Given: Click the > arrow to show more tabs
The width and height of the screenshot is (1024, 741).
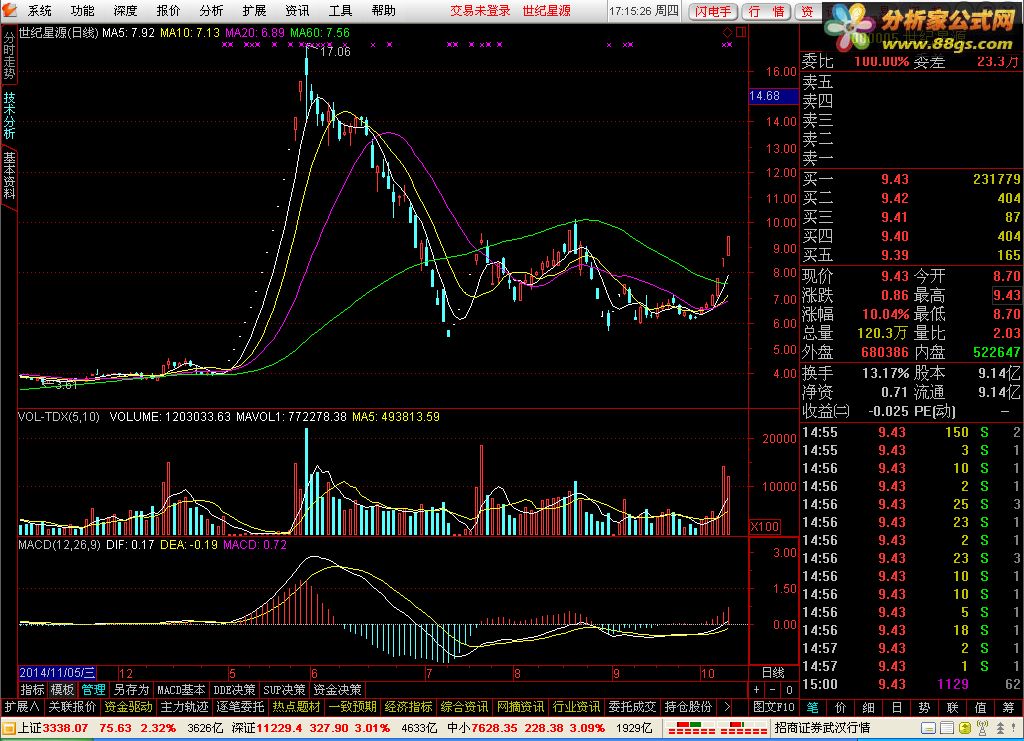Looking at the screenshot, I should pos(727,707).
